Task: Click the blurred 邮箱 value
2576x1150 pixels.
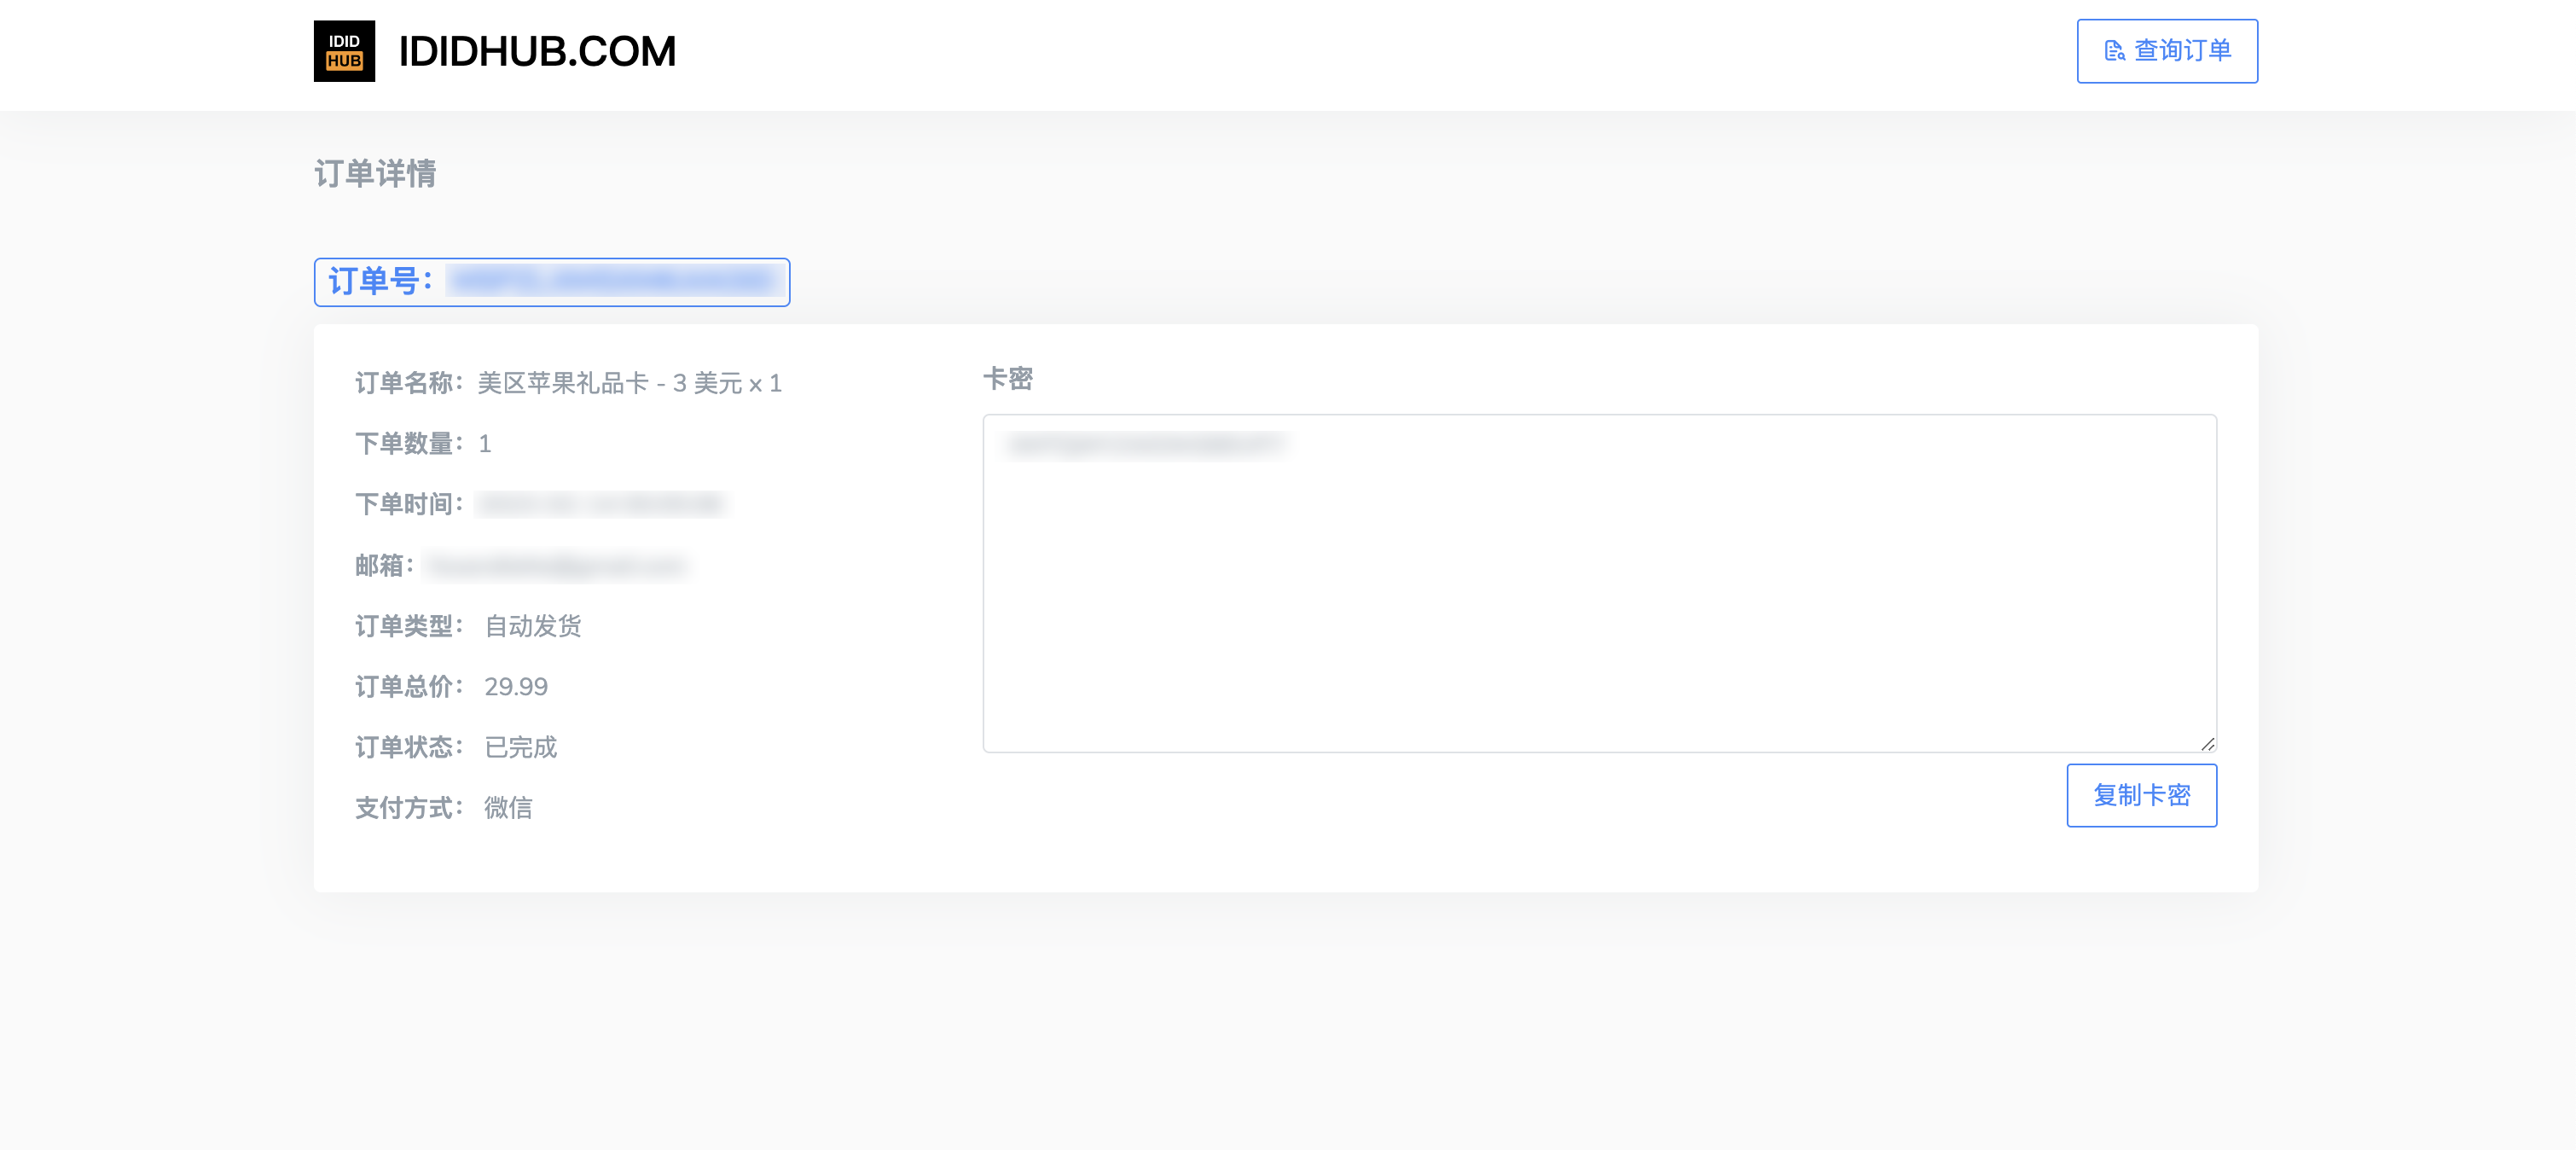Action: [555, 566]
